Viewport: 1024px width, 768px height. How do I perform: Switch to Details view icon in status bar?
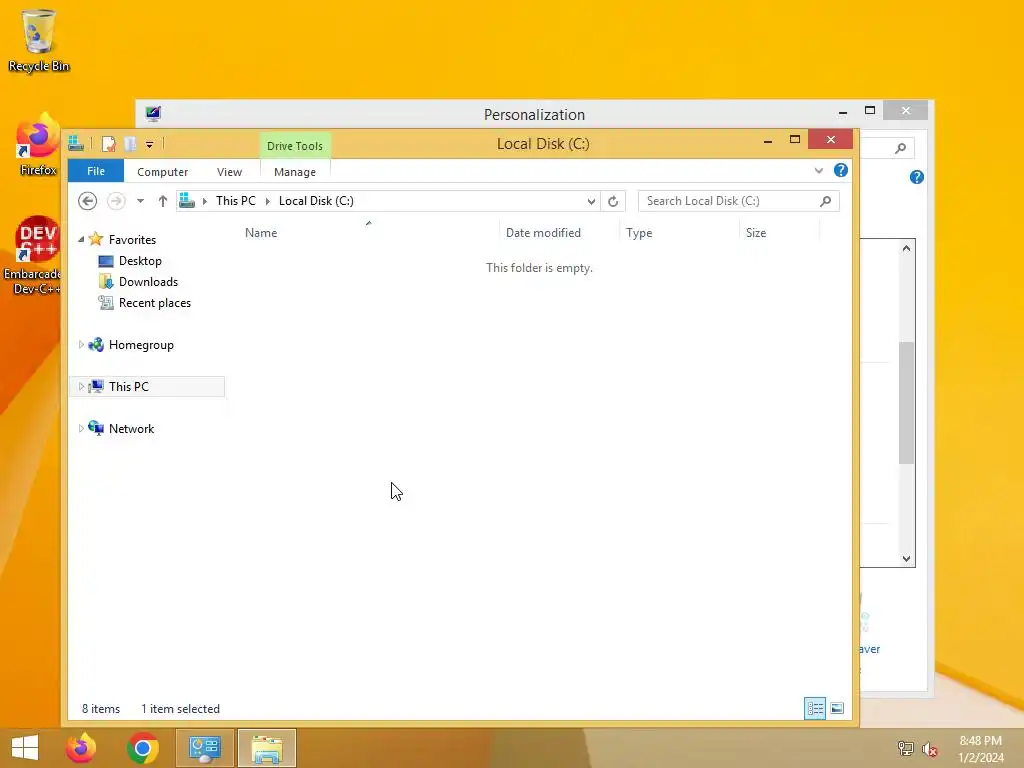pyautogui.click(x=814, y=709)
